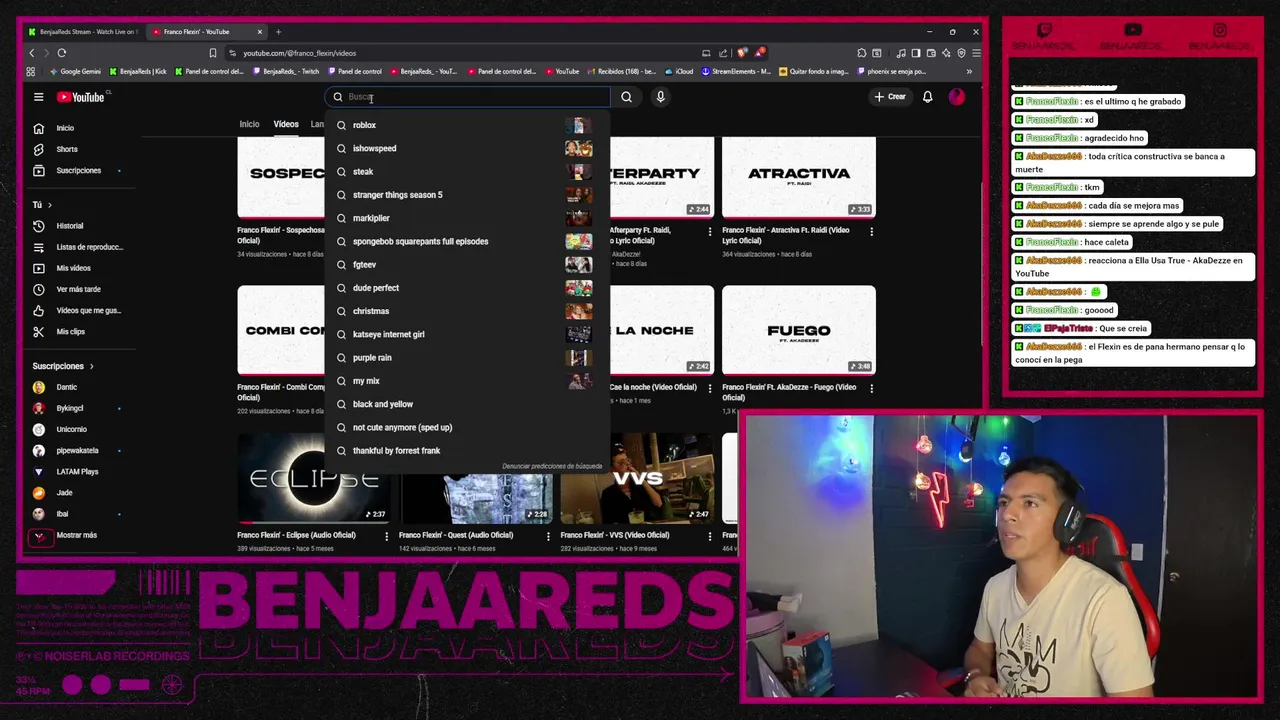1280x720 pixels.
Task: Open three-dot menu for Quest video
Action: [548, 537]
